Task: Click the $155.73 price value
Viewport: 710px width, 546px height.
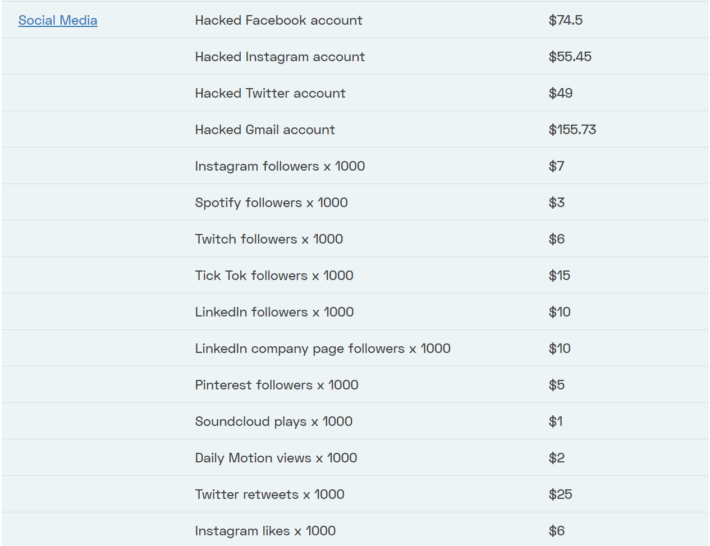Action: [x=572, y=130]
